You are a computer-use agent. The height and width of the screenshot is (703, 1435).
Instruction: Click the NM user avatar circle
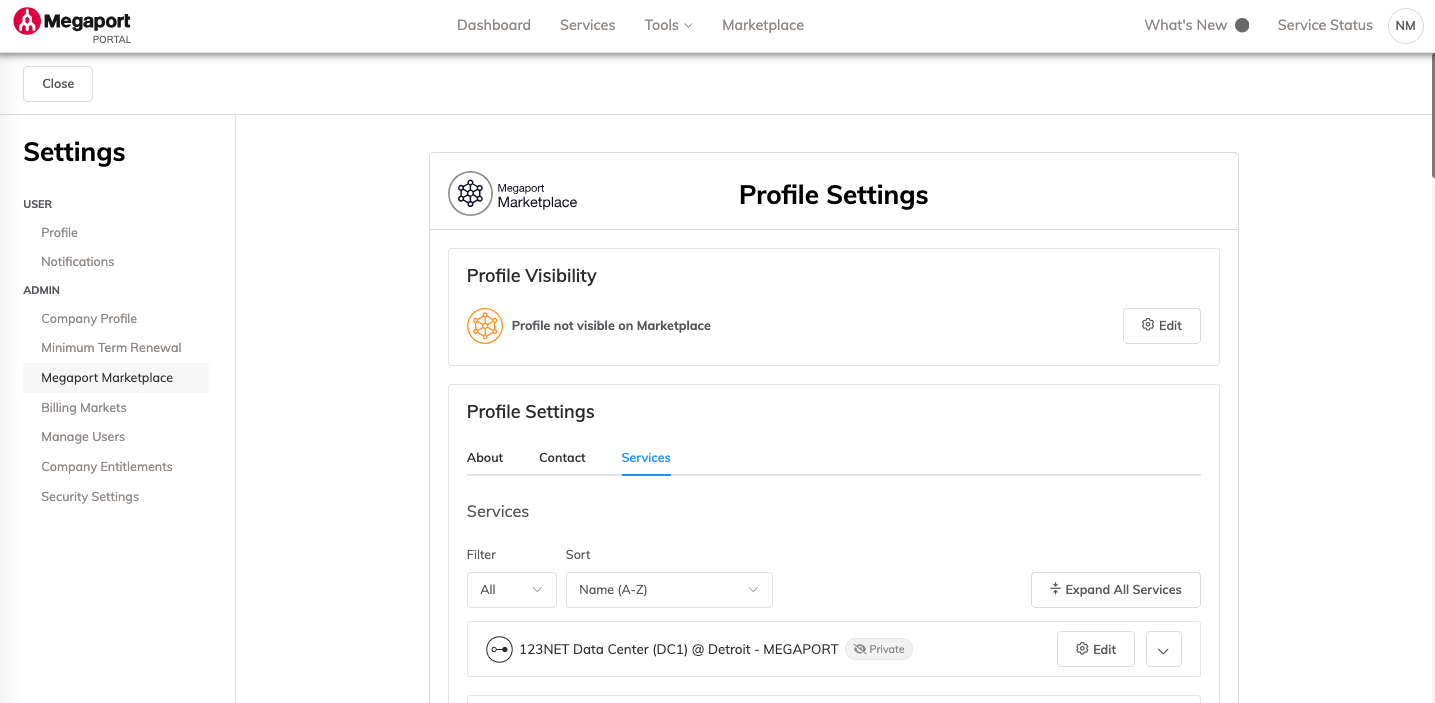[1405, 25]
